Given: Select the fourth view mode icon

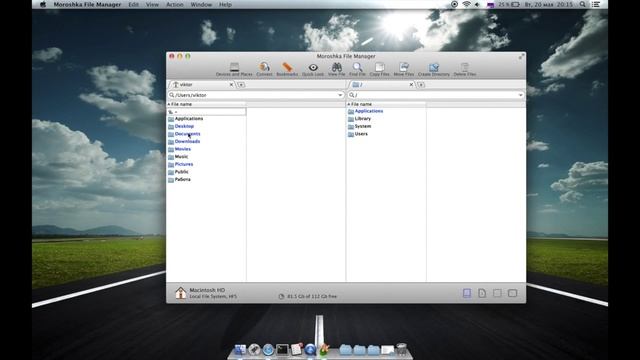Looking at the screenshot, I should pos(512,293).
